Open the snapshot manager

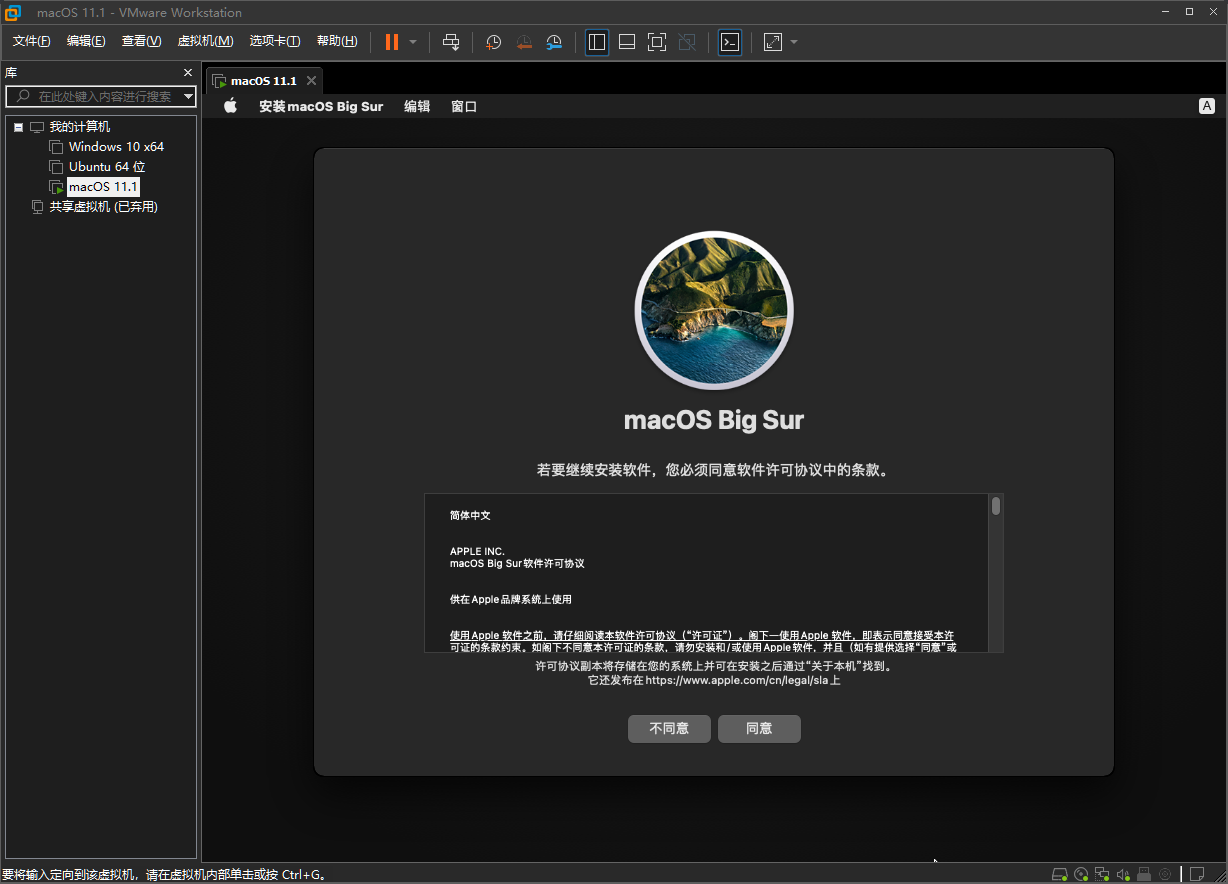coord(554,42)
